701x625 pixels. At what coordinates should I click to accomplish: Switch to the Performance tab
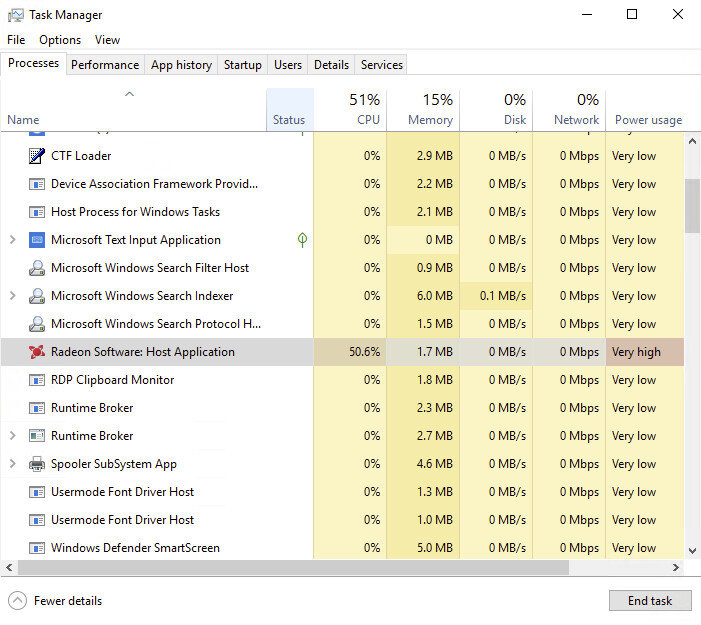(105, 65)
